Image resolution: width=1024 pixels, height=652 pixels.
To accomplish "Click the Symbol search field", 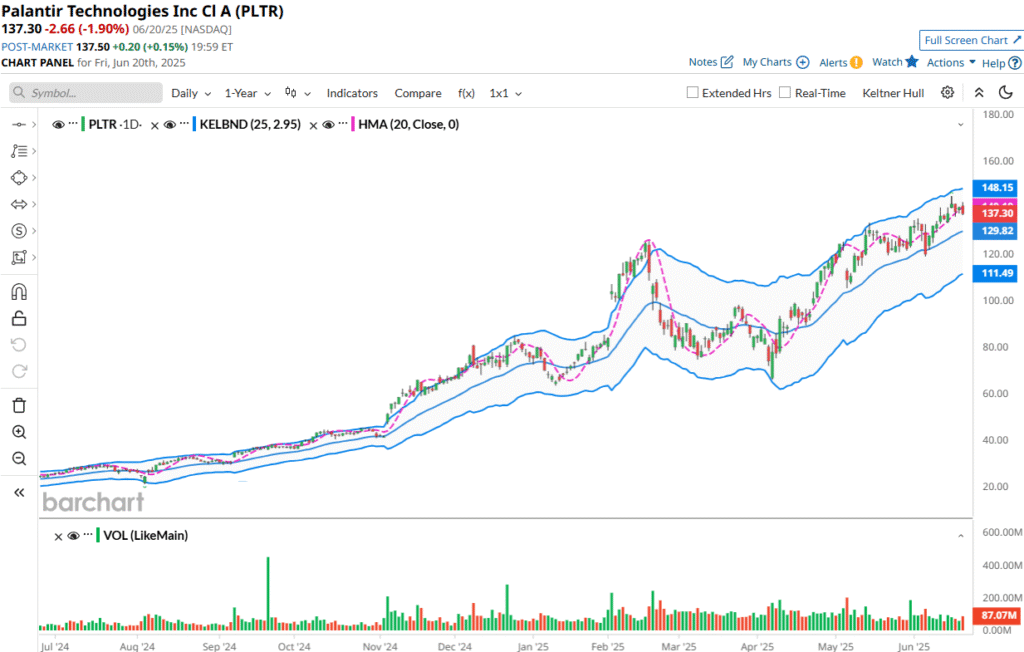I will coord(86,93).
